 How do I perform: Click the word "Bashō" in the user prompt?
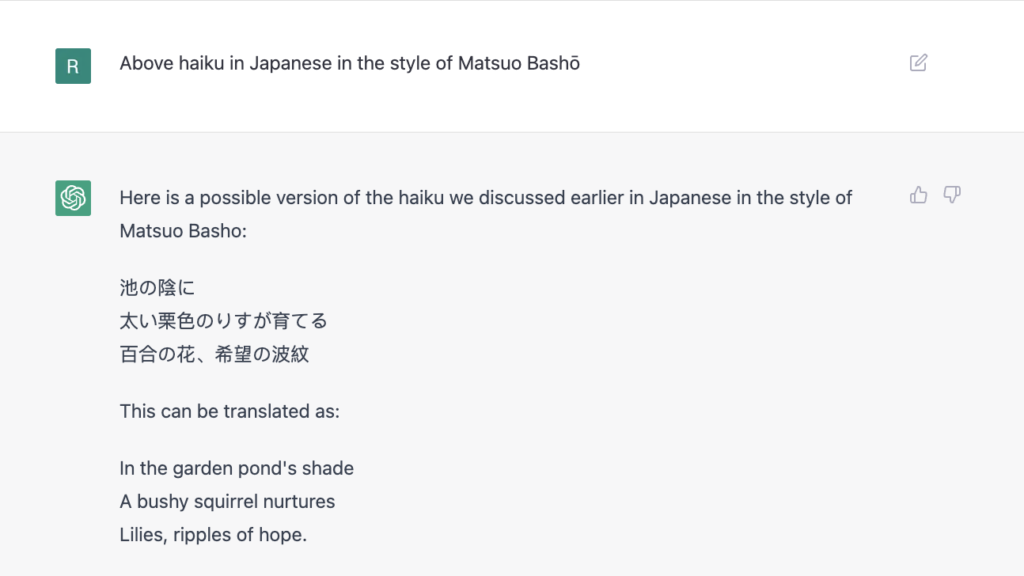[x=553, y=63]
